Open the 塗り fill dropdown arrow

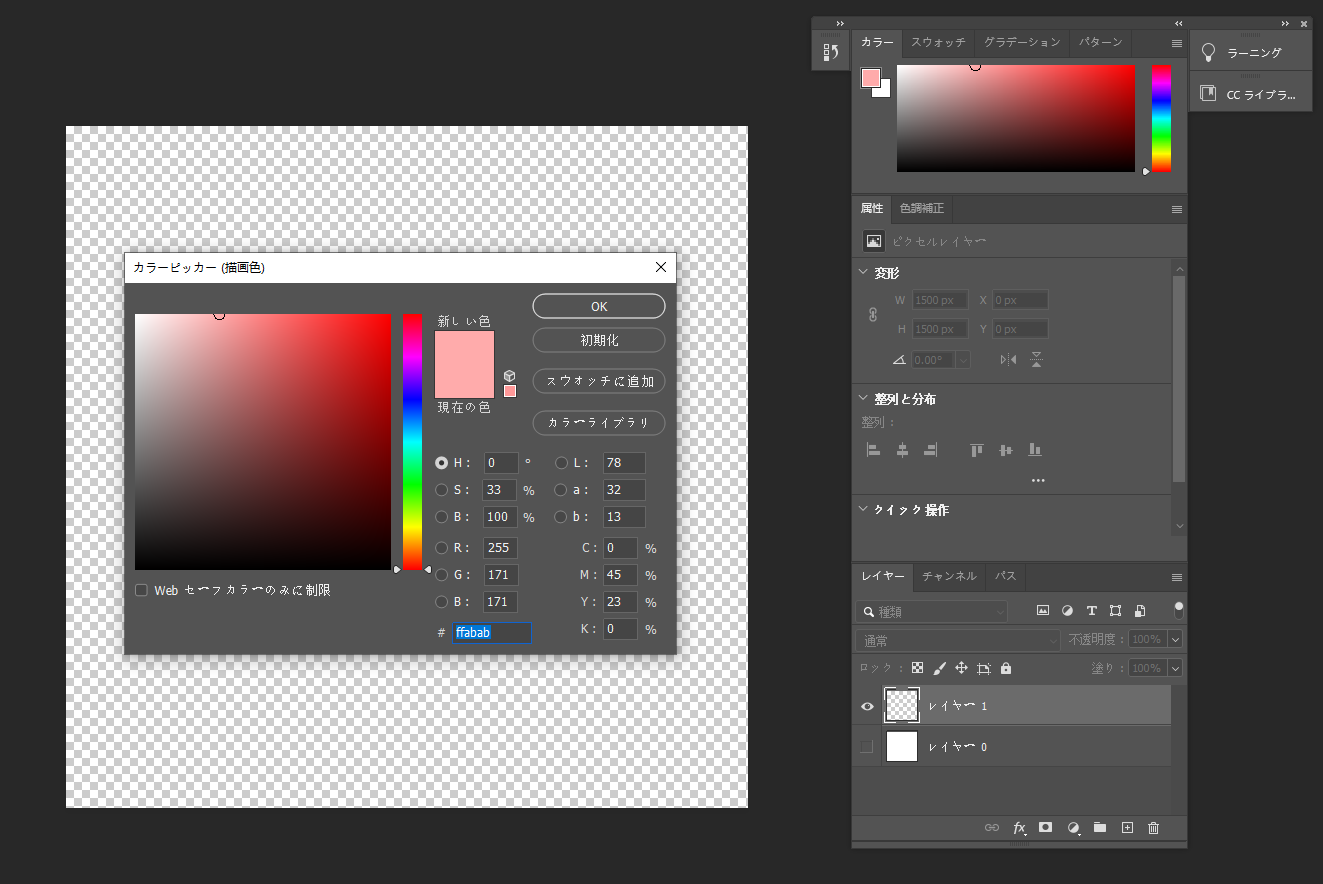tap(1175, 668)
